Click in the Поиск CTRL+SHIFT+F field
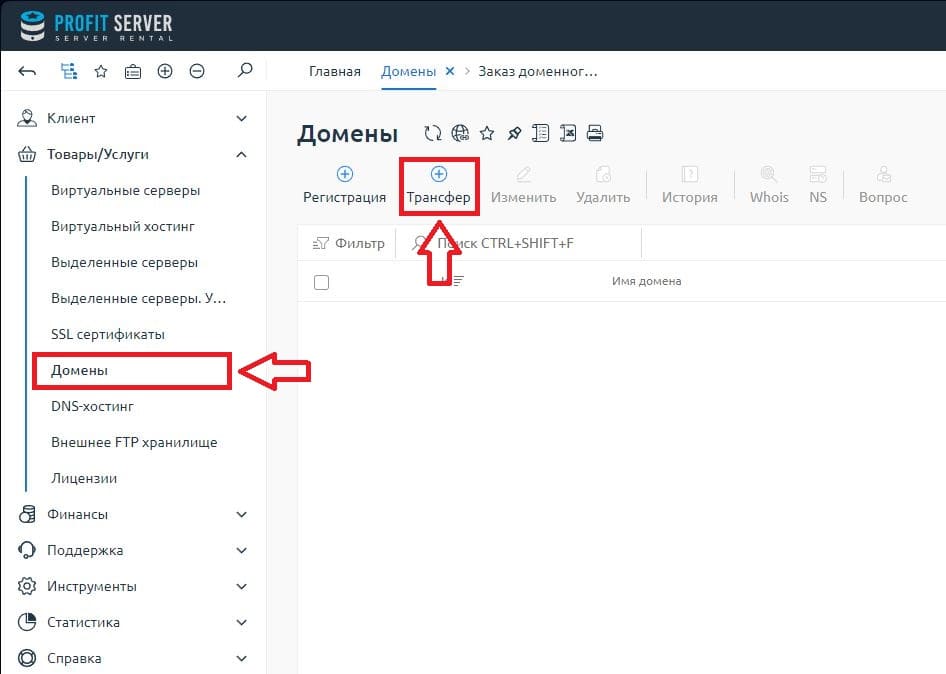The image size is (946, 674). (x=519, y=243)
